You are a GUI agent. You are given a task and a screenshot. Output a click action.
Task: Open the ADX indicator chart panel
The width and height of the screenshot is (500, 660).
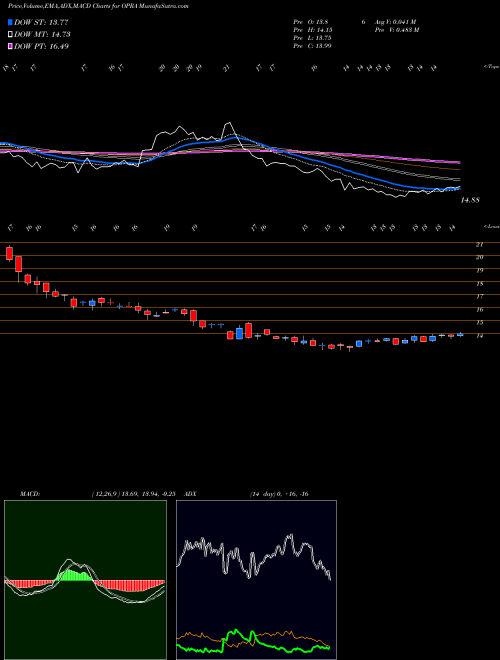point(256,580)
